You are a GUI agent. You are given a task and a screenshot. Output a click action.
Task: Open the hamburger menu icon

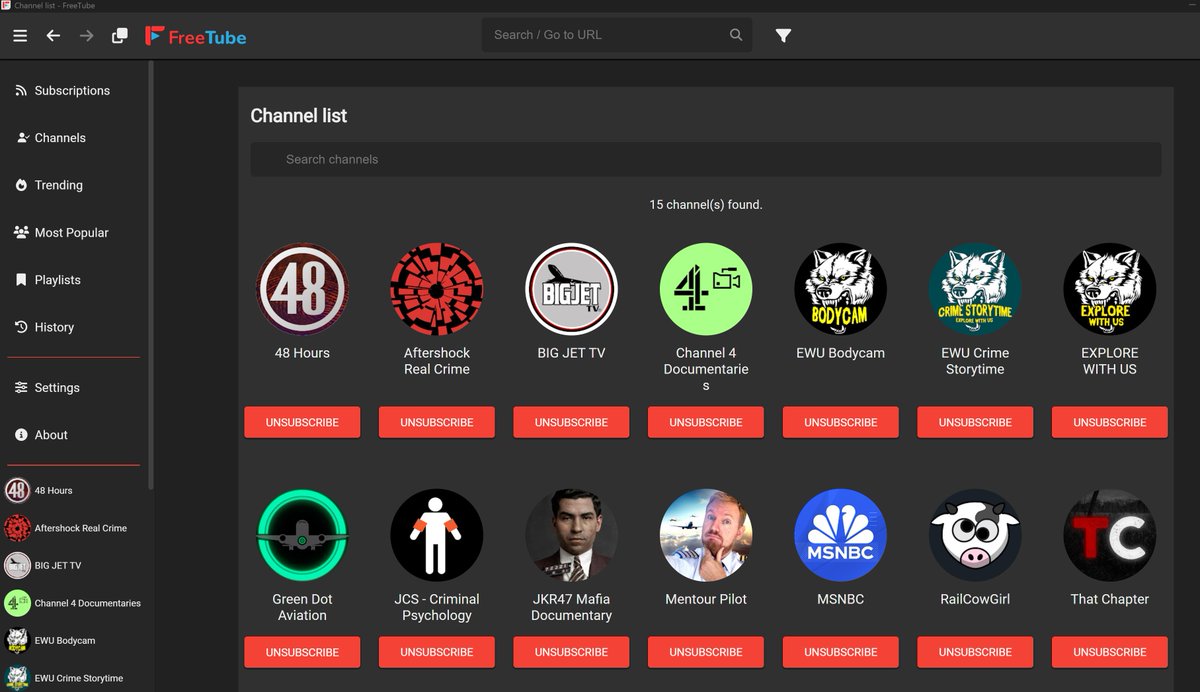[20, 35]
